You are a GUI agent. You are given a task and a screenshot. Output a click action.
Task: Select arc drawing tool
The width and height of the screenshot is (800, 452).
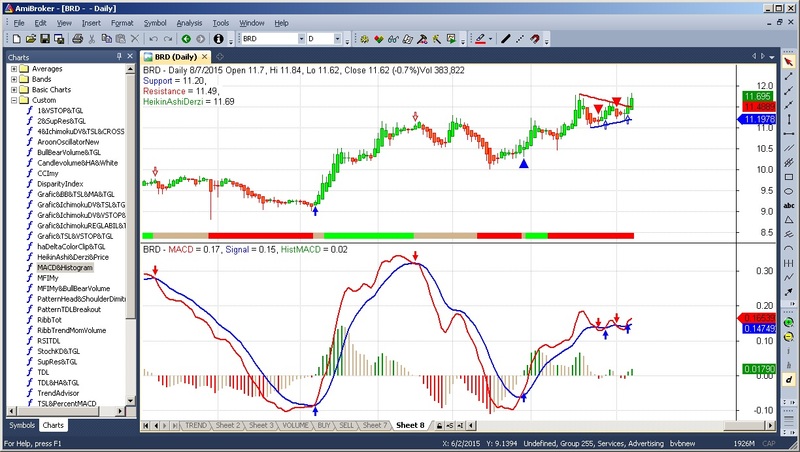coord(789,248)
